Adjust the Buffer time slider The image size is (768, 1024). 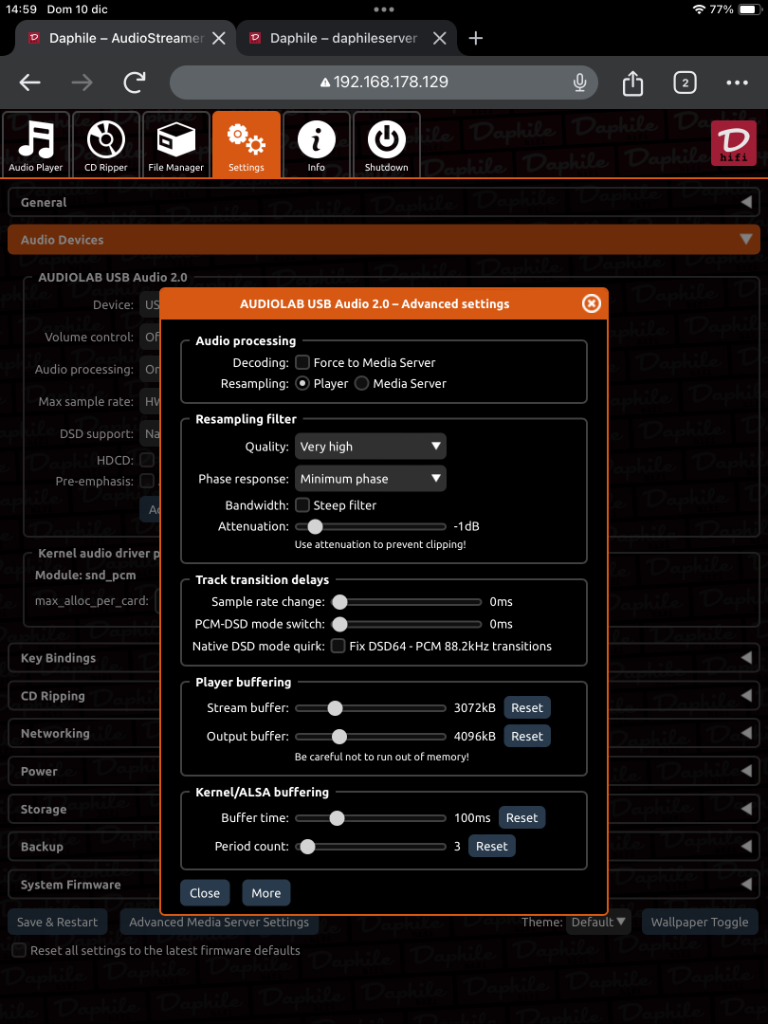coord(370,818)
